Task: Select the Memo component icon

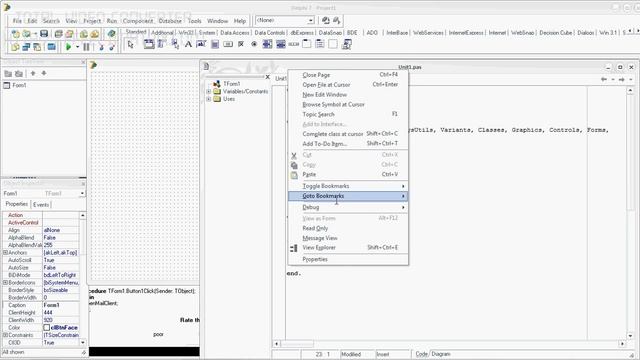Action: (215, 44)
